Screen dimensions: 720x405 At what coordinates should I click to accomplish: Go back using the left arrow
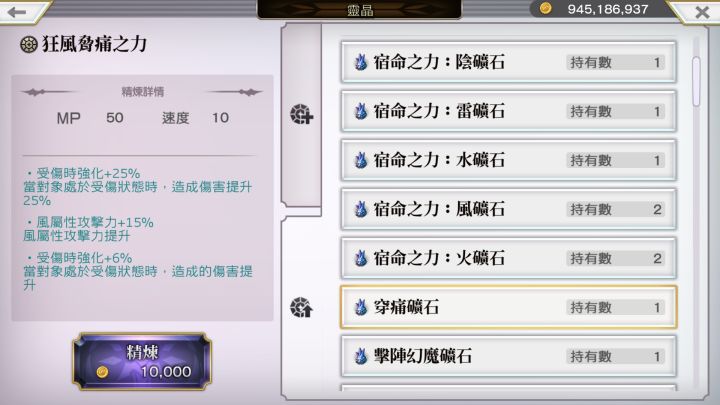point(17,12)
